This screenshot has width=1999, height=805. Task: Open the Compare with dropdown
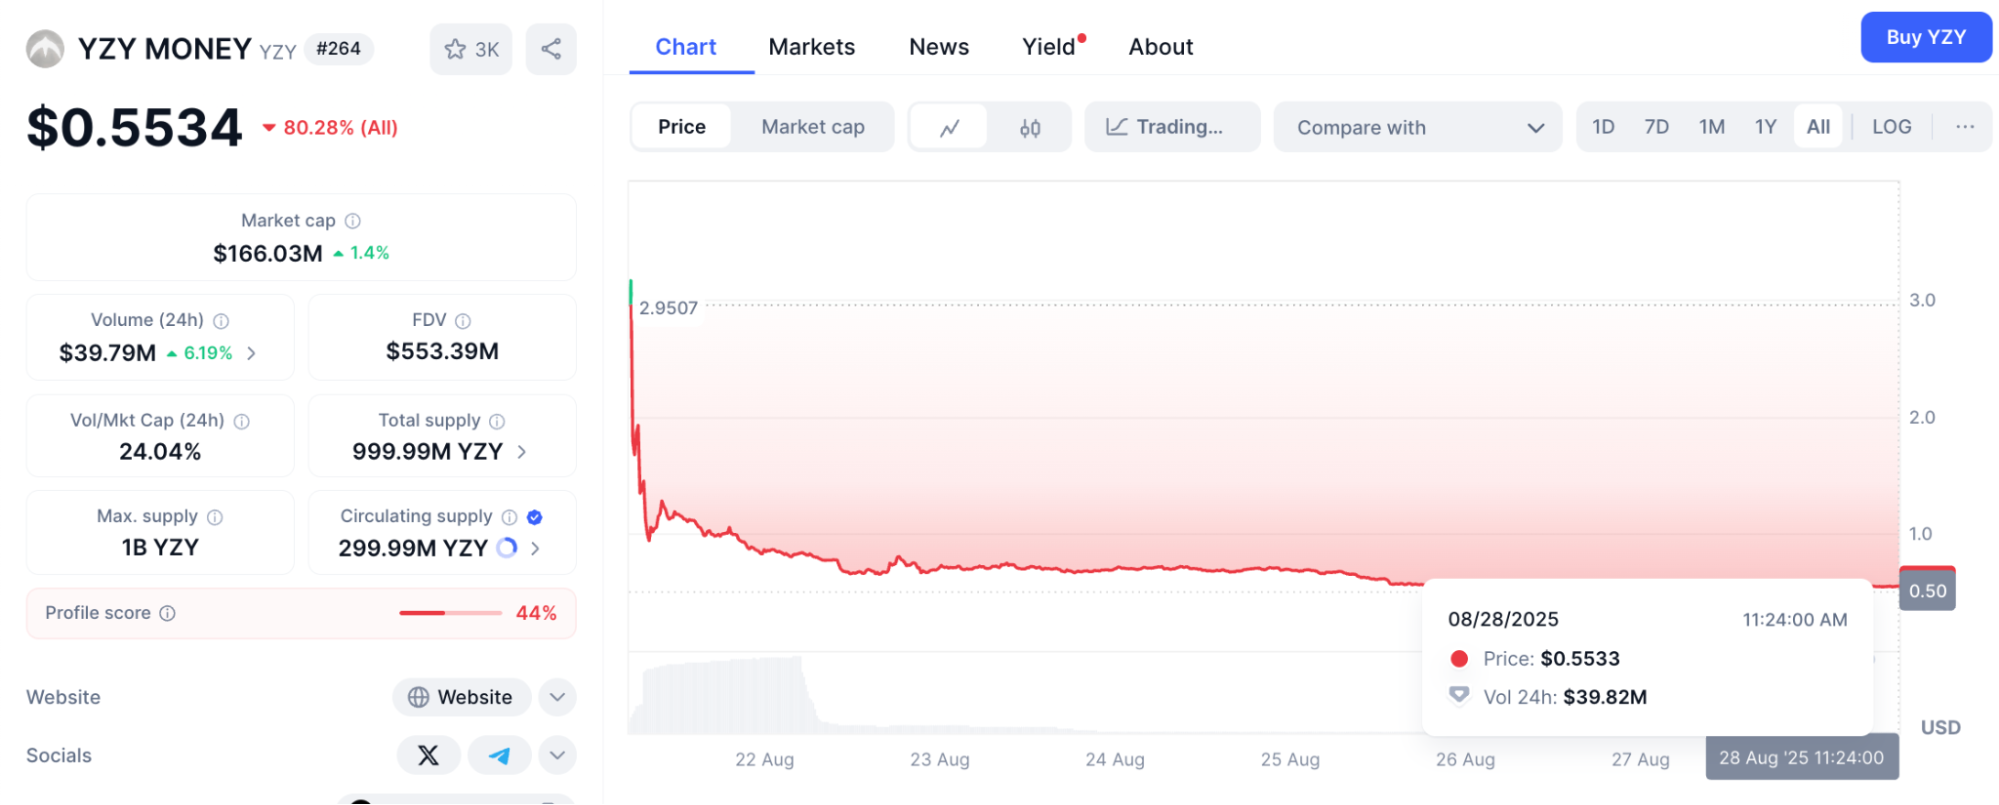tap(1418, 127)
